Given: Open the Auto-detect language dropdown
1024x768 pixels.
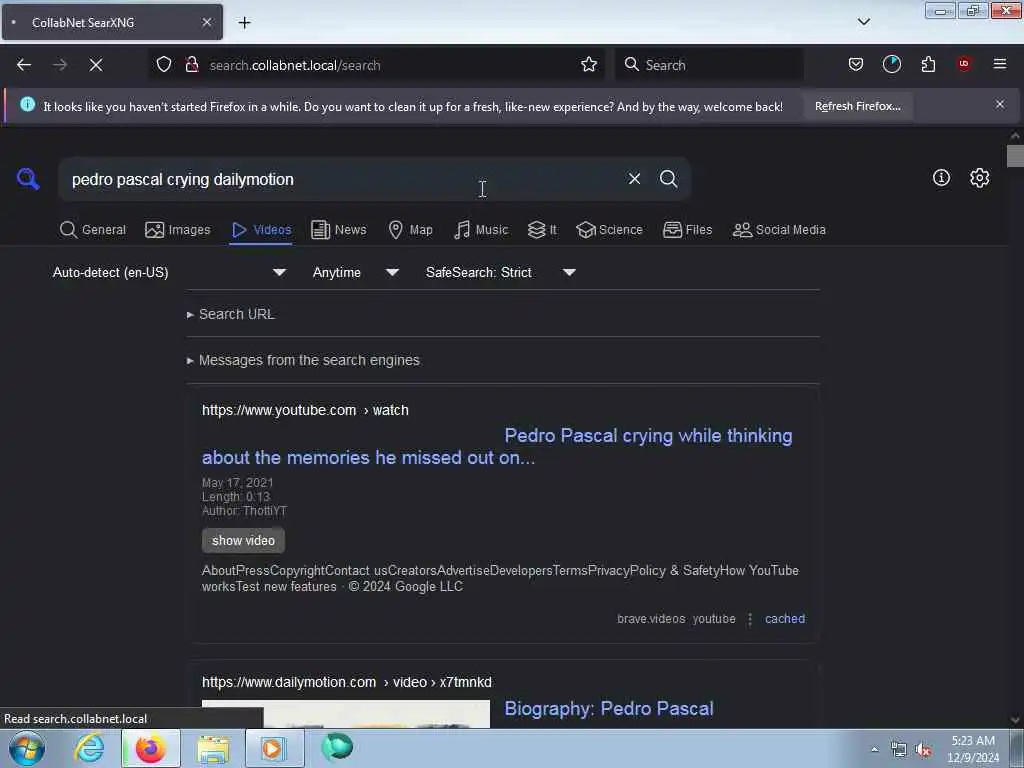Looking at the screenshot, I should coord(169,272).
